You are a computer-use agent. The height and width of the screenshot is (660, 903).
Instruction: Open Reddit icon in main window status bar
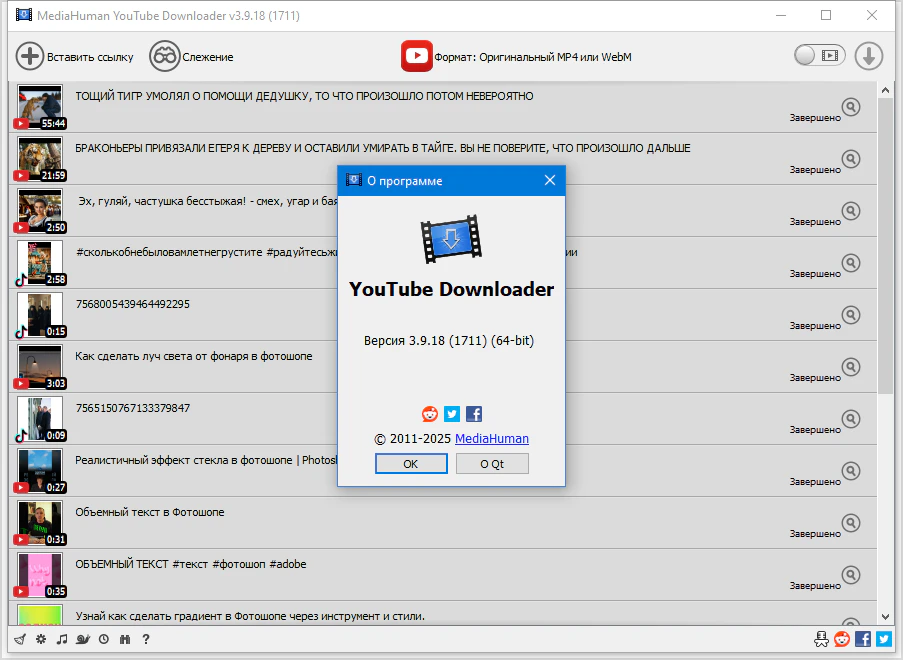pyautogui.click(x=842, y=639)
